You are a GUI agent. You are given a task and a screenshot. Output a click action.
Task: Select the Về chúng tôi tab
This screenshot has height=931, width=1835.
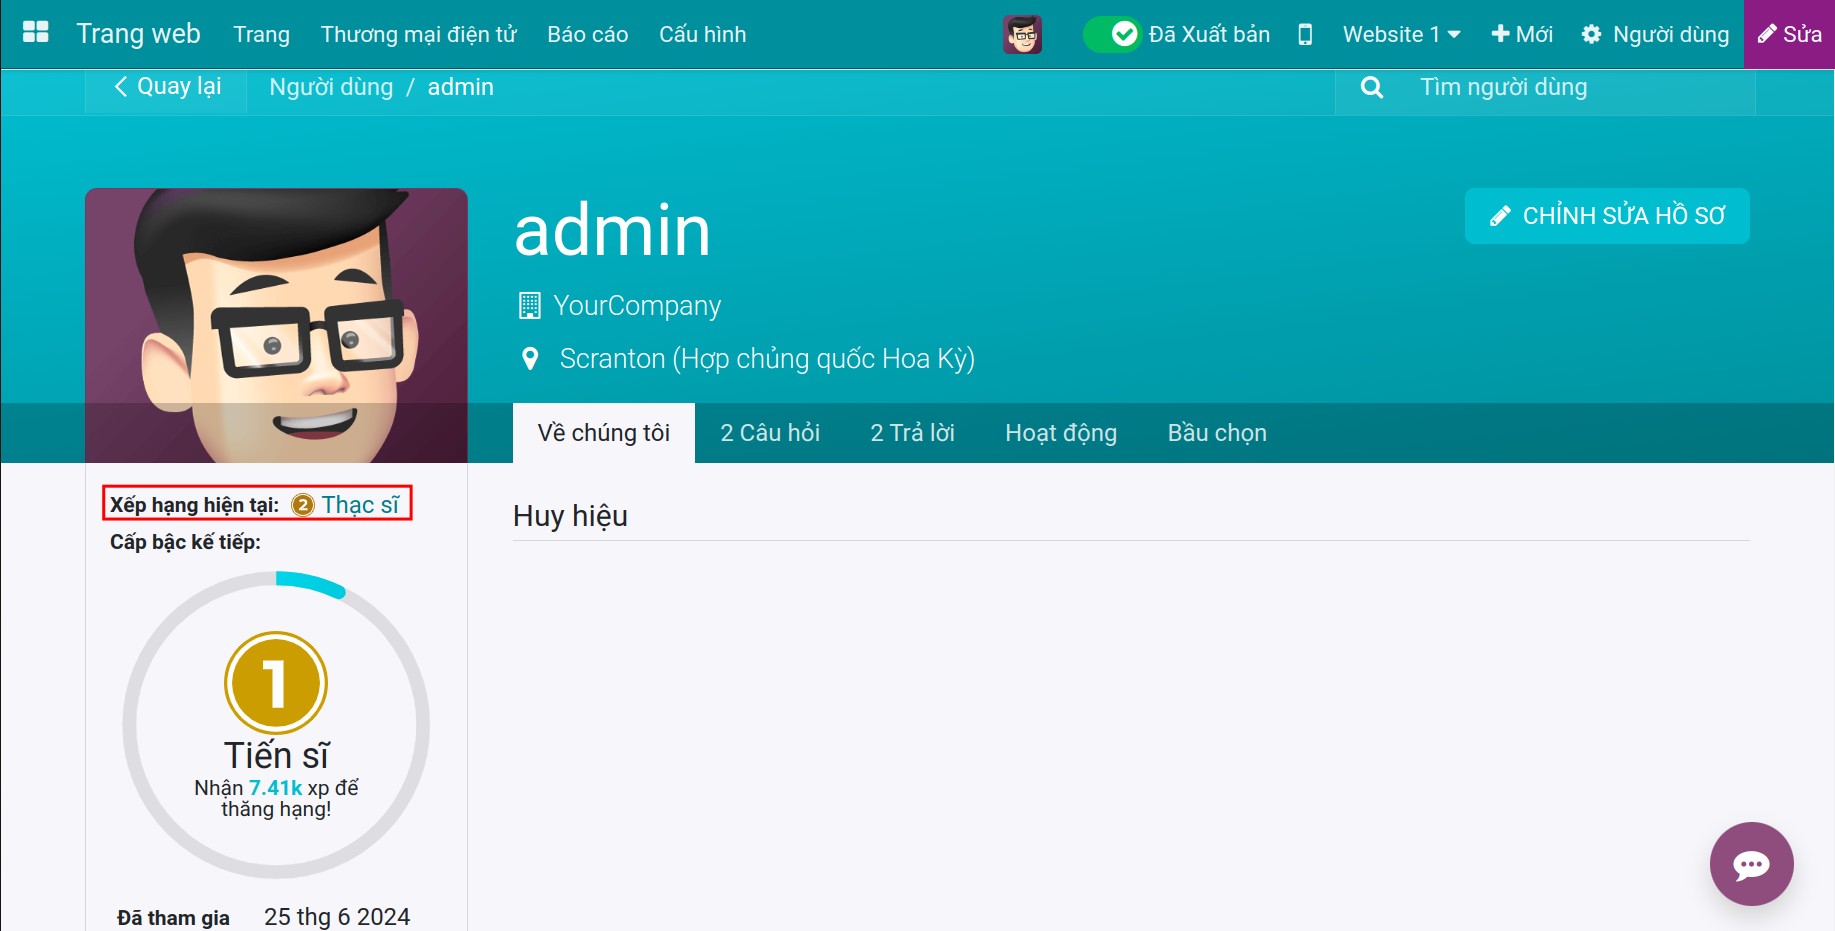pos(604,433)
